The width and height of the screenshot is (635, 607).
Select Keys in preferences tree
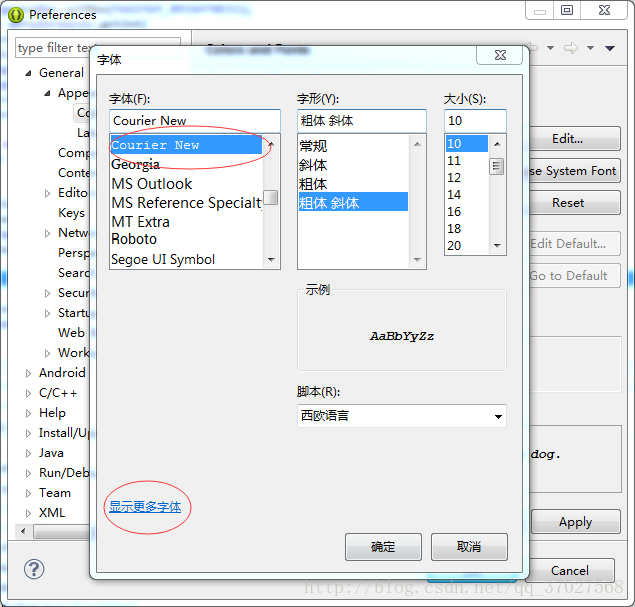(x=71, y=213)
